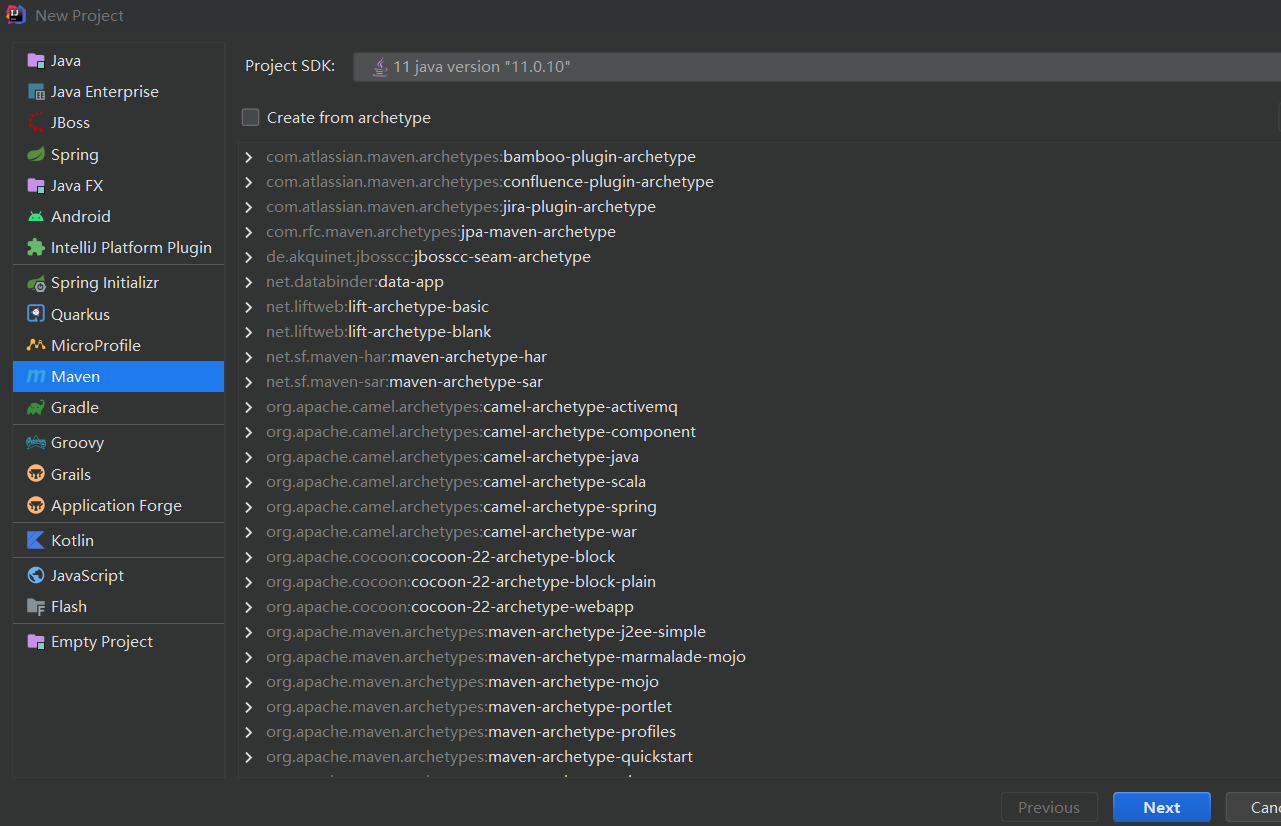Select maven-archetype-portlet row
Viewport: 1281px width, 826px height.
(759, 707)
